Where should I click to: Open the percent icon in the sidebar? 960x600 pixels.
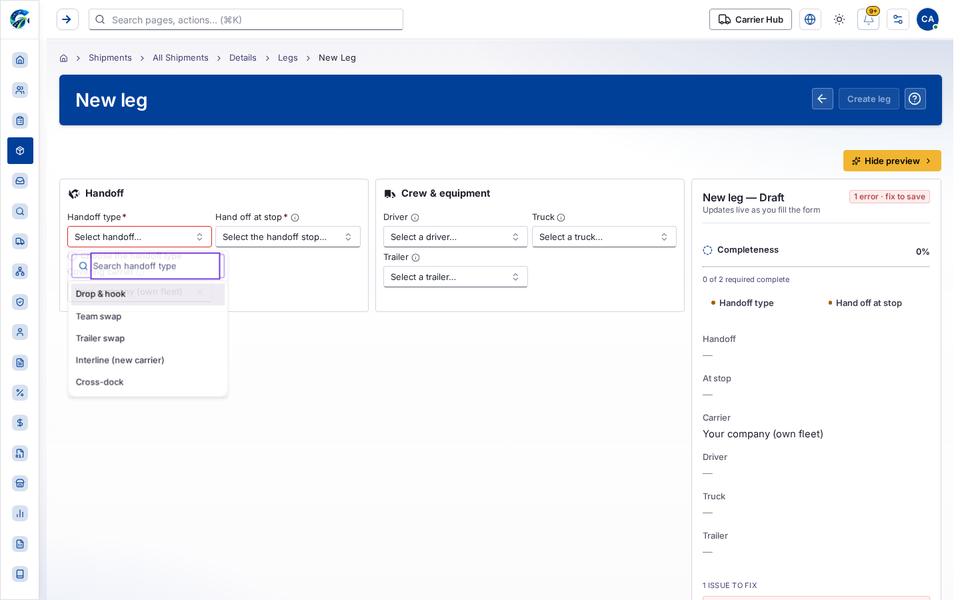tap(20, 392)
